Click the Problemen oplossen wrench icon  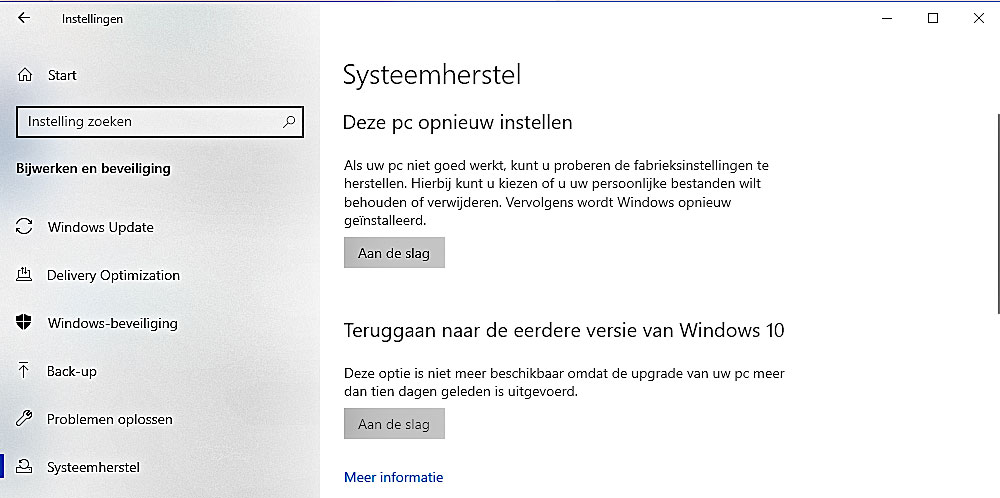coord(24,419)
